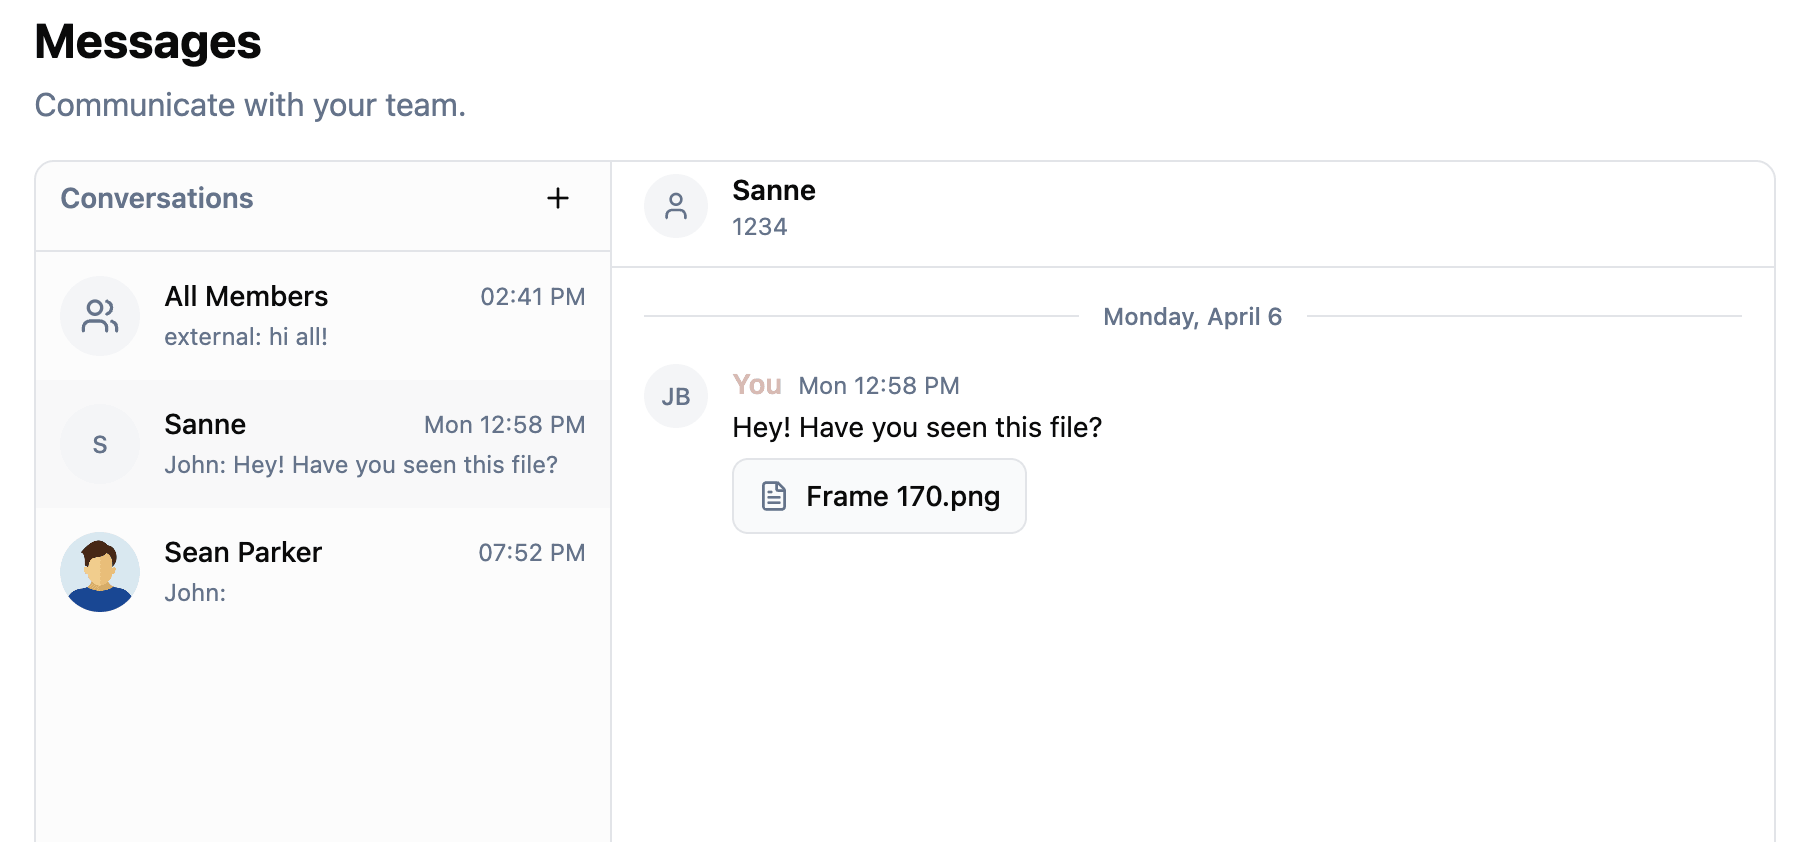The width and height of the screenshot is (1804, 842).
Task: Click Sean Parker's profile picture
Action: [100, 571]
